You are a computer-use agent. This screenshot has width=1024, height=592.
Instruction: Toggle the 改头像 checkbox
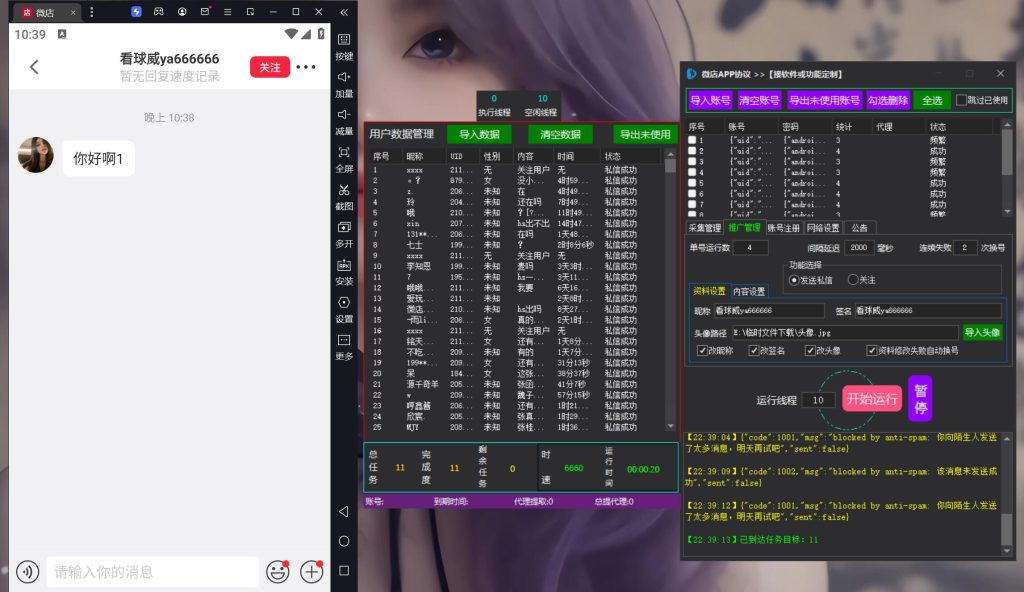point(810,351)
